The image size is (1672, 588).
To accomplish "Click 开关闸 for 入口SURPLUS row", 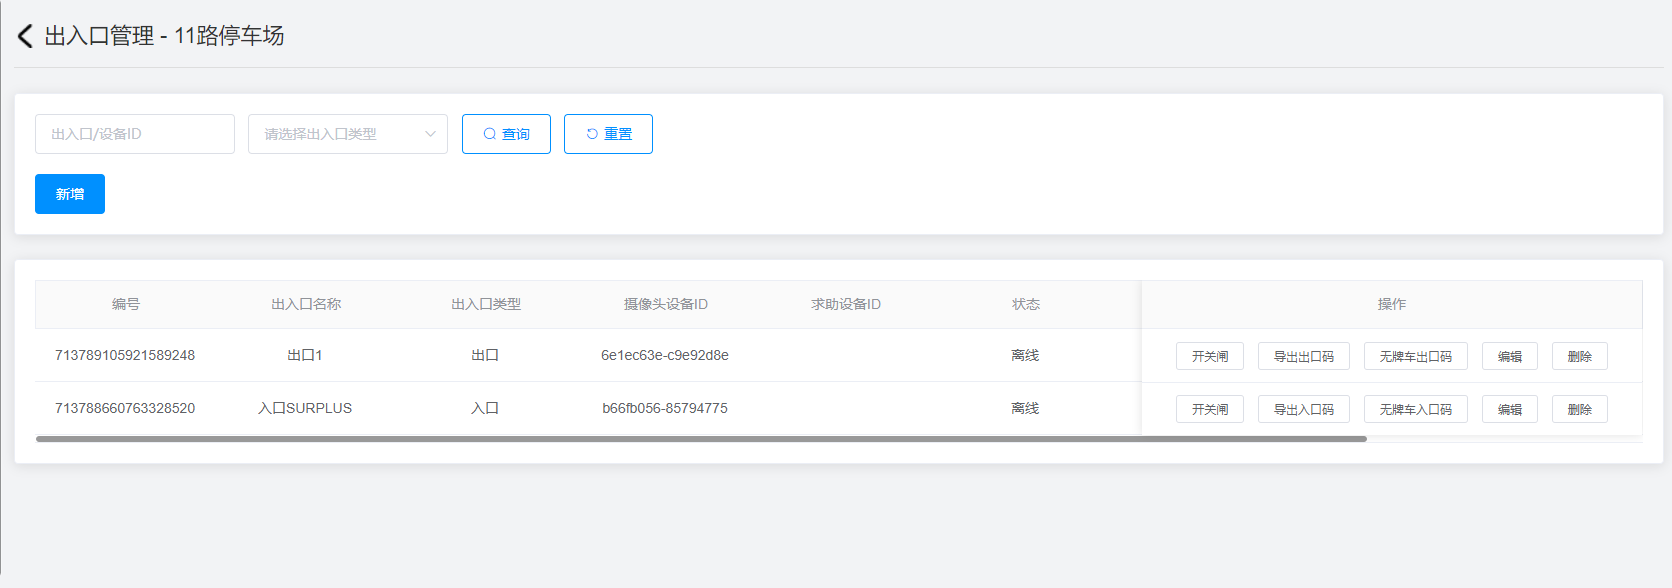I will [x=1209, y=409].
